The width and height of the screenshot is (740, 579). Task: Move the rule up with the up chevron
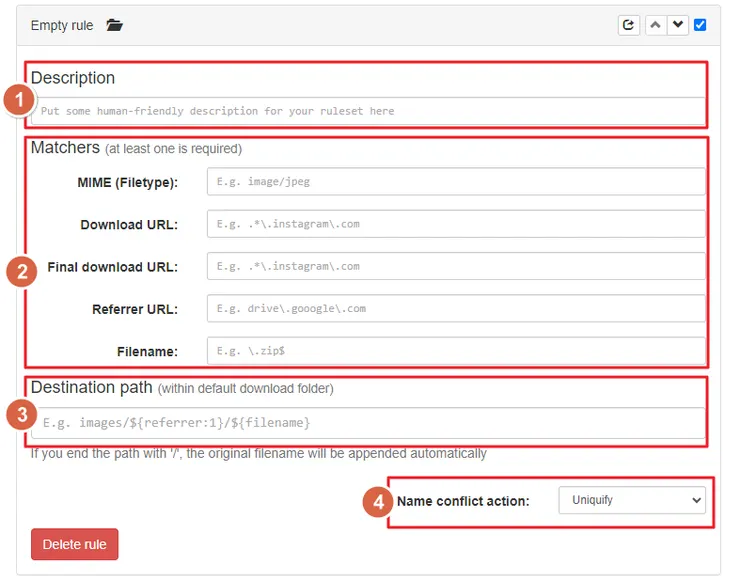[x=656, y=25]
